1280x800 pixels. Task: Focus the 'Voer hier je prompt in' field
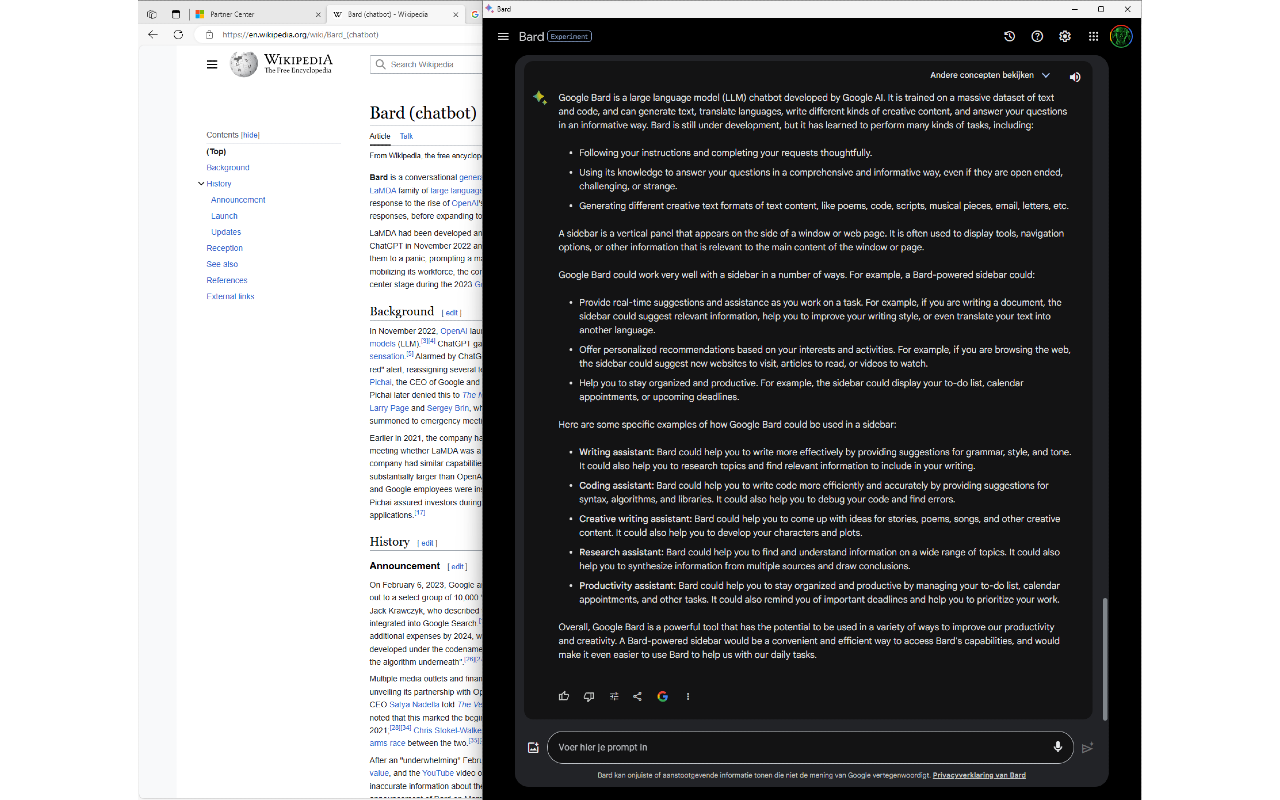(x=810, y=747)
